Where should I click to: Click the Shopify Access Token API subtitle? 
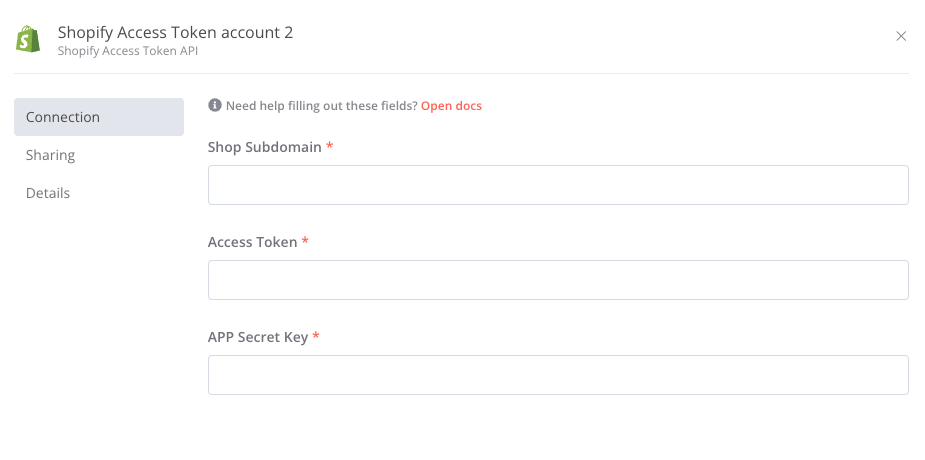click(128, 51)
